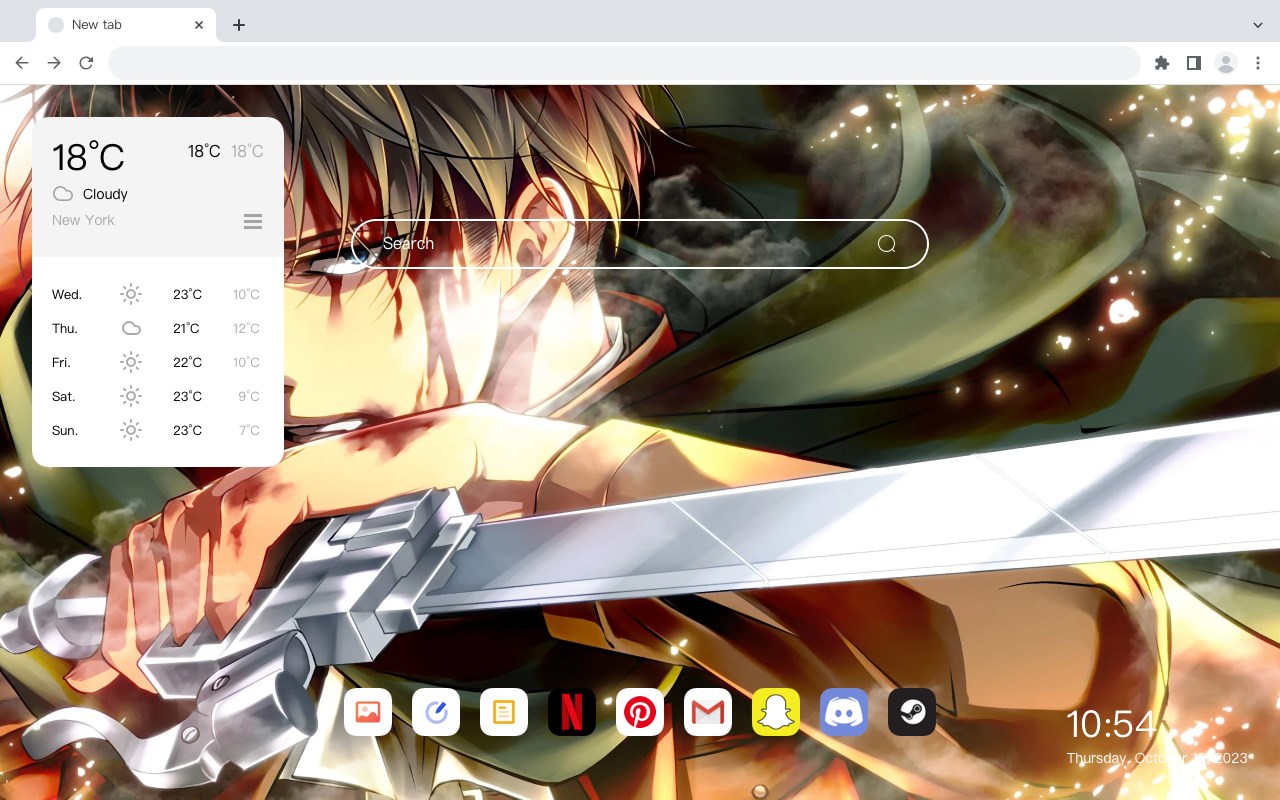This screenshot has width=1280, height=800.
Task: Click the Thursday high of 21°C
Action: (187, 329)
